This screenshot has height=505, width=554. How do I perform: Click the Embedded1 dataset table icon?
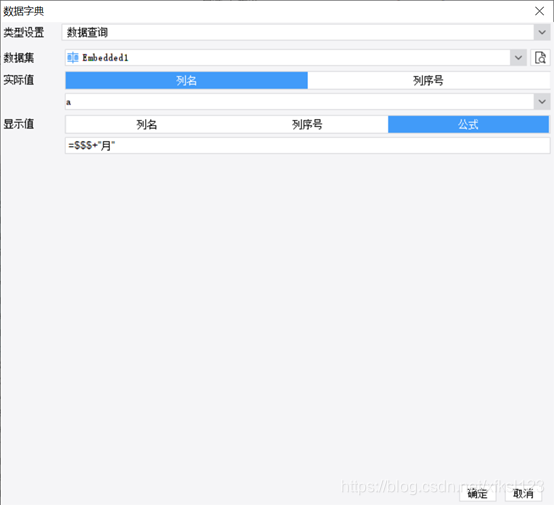point(73,57)
